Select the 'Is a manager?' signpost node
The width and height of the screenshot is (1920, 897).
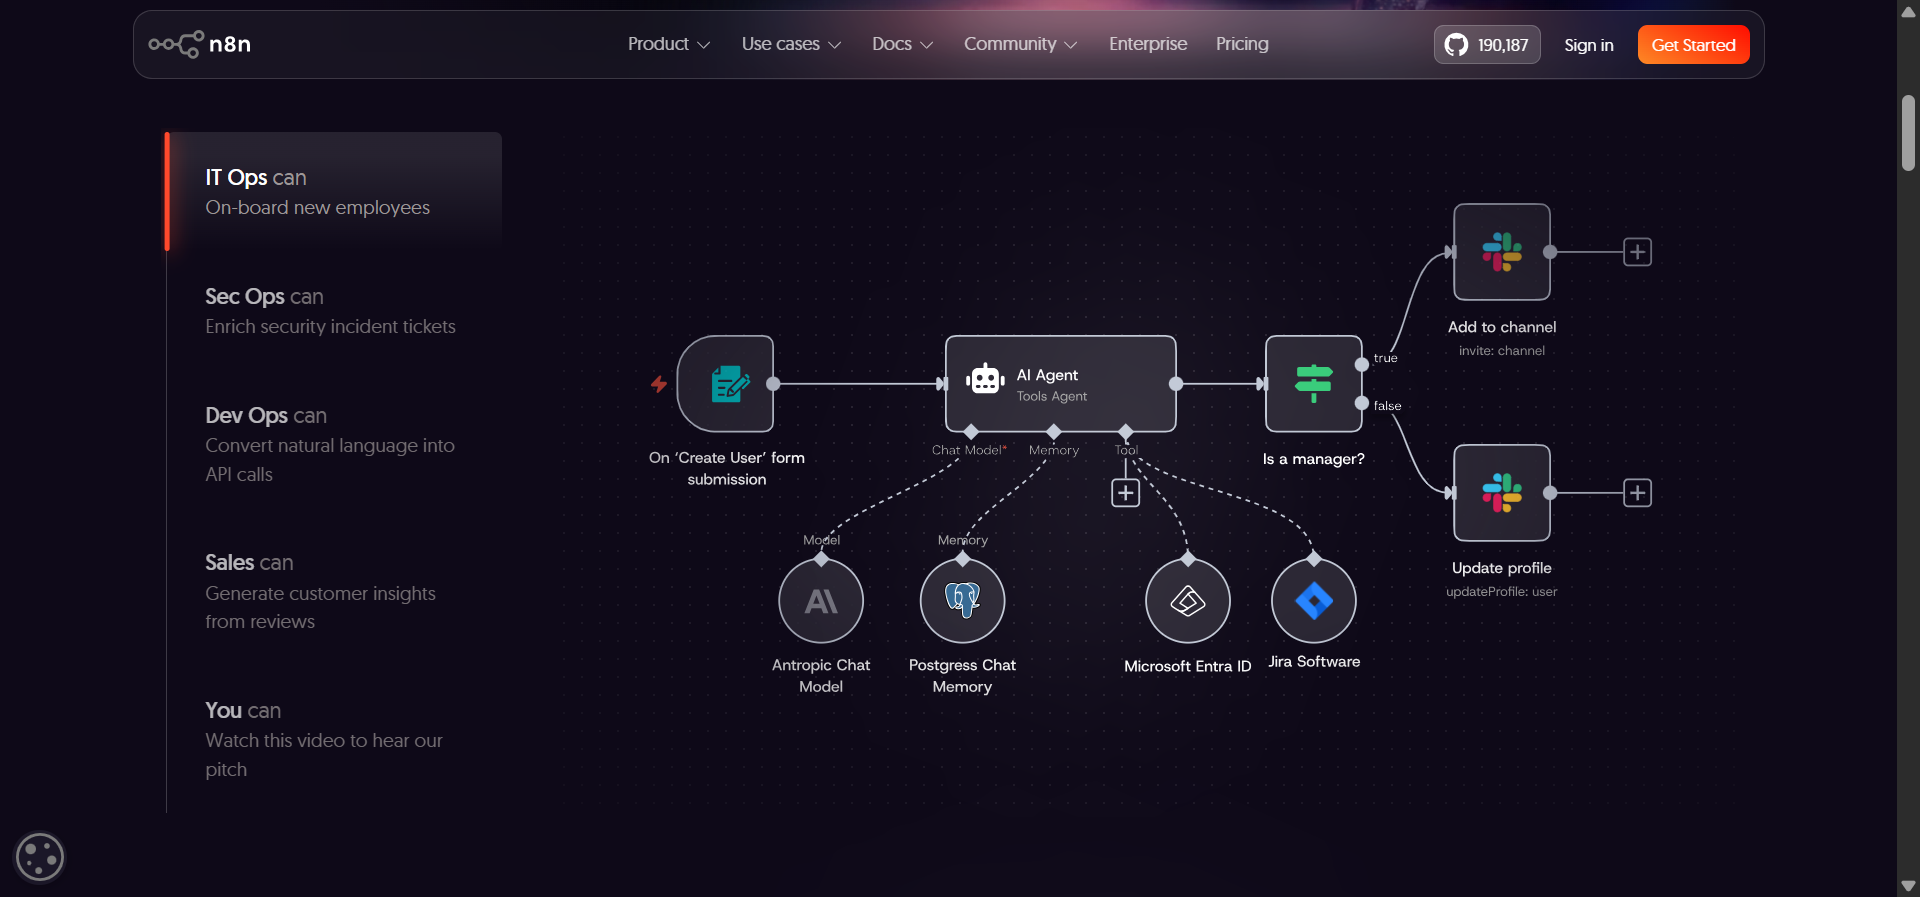1314,384
